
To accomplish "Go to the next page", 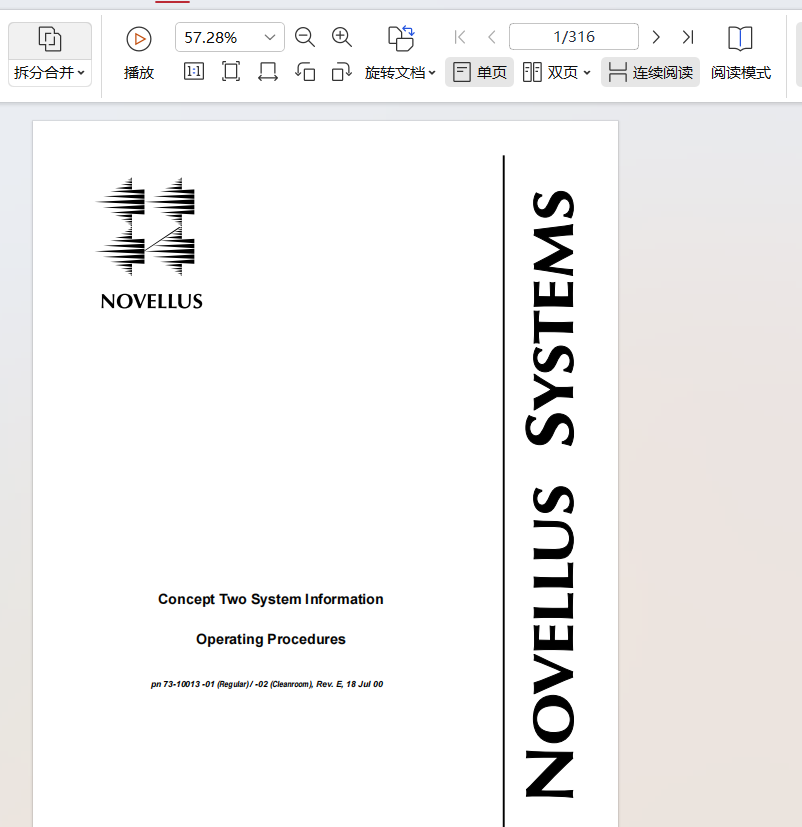I will pyautogui.click(x=656, y=37).
